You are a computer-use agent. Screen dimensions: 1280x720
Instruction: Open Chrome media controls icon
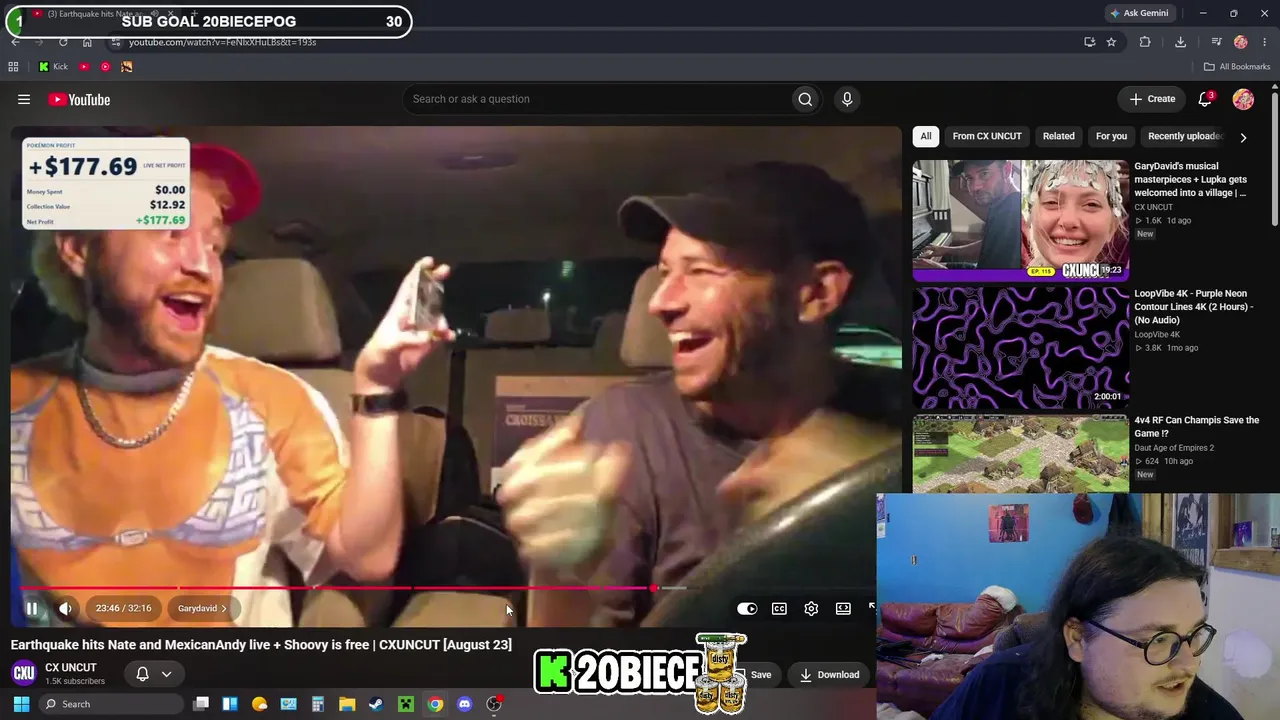[x=1216, y=42]
